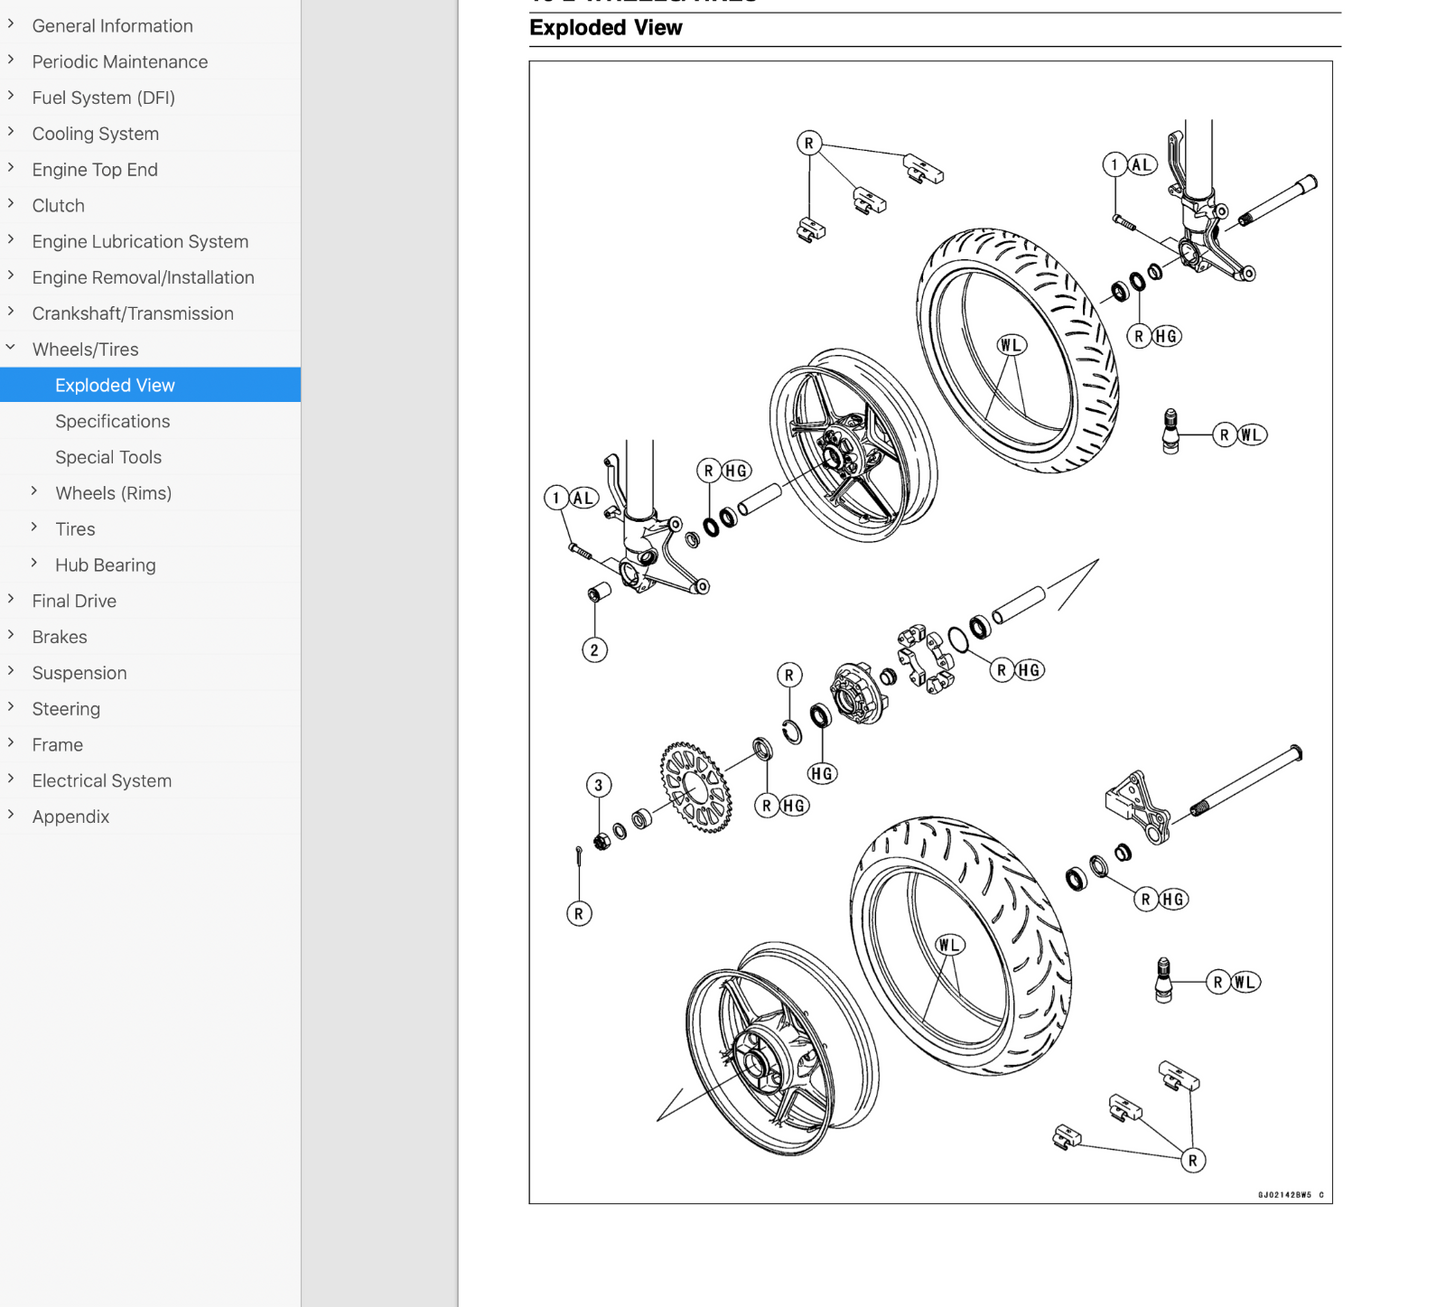The image size is (1445, 1307).
Task: Go to the Periodic Maintenance chapter
Action: [120, 62]
